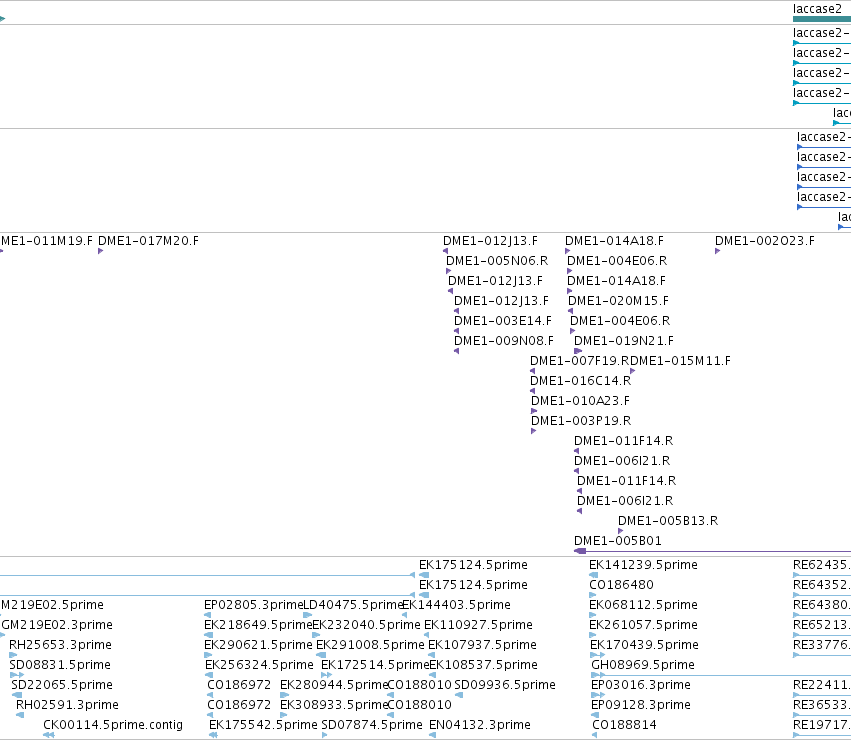Select the EK068112.5prime label
Viewport: 851px width, 740px height.
[643, 605]
